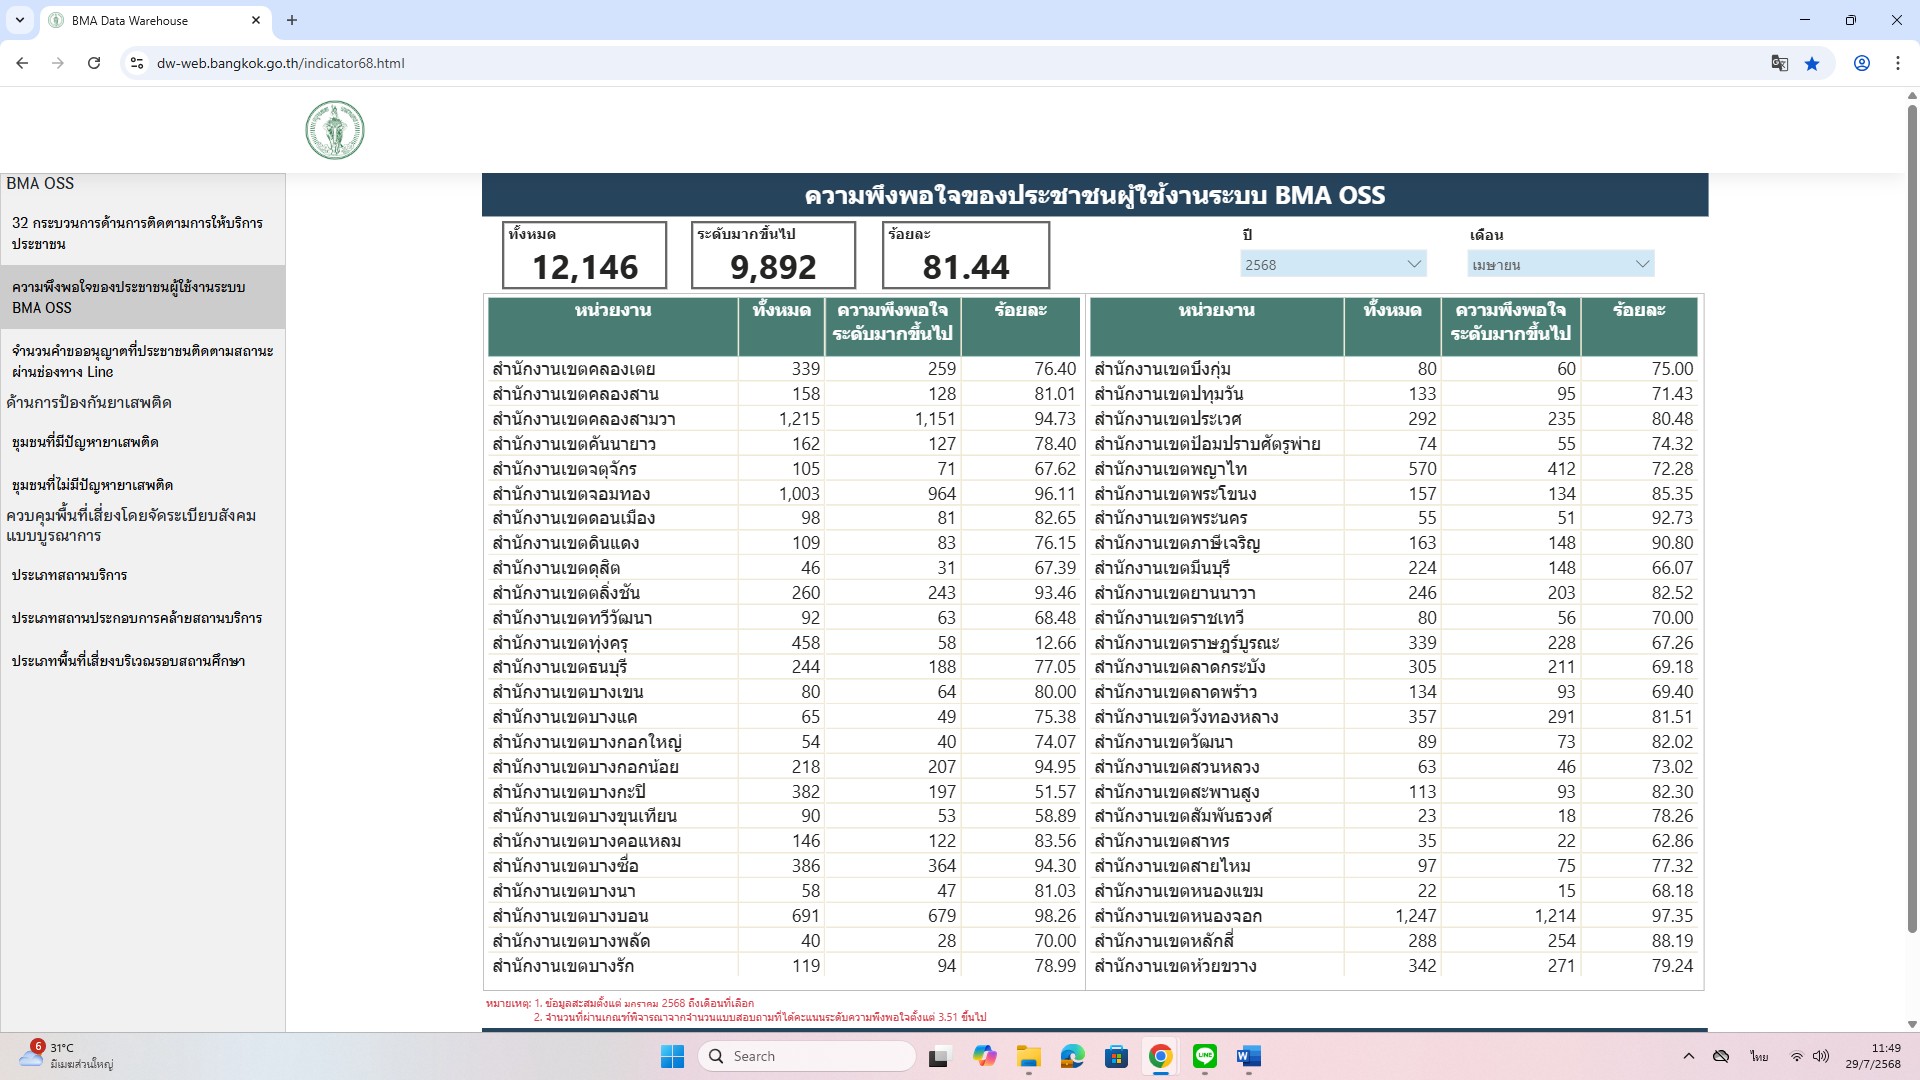Image resolution: width=1920 pixels, height=1080 pixels.
Task: Click the Thai language indicator
Action: (1759, 1056)
